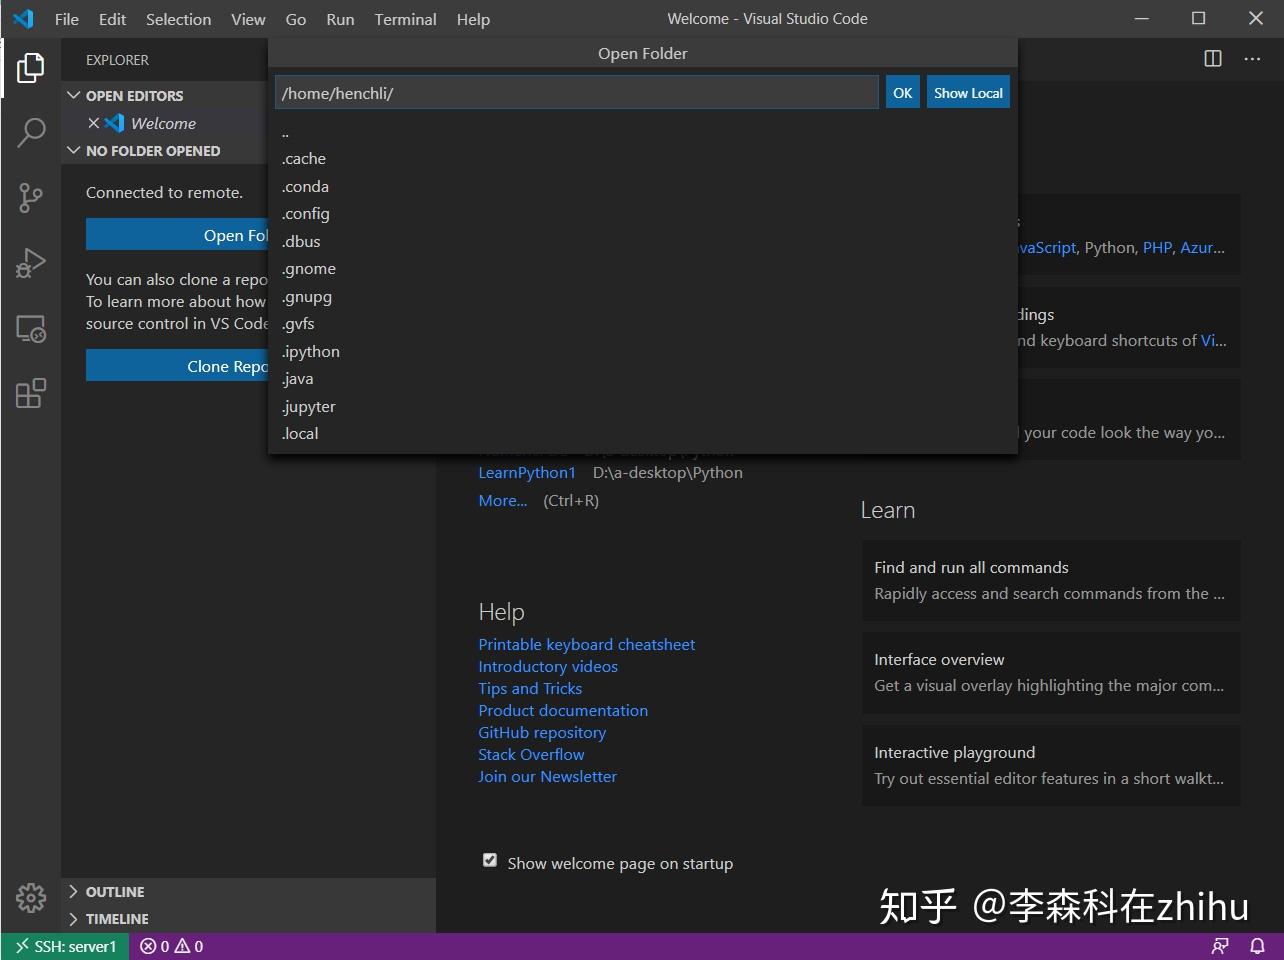Viewport: 1284px width, 960px height.
Task: Open the Search view in the activity bar
Action: coord(31,132)
